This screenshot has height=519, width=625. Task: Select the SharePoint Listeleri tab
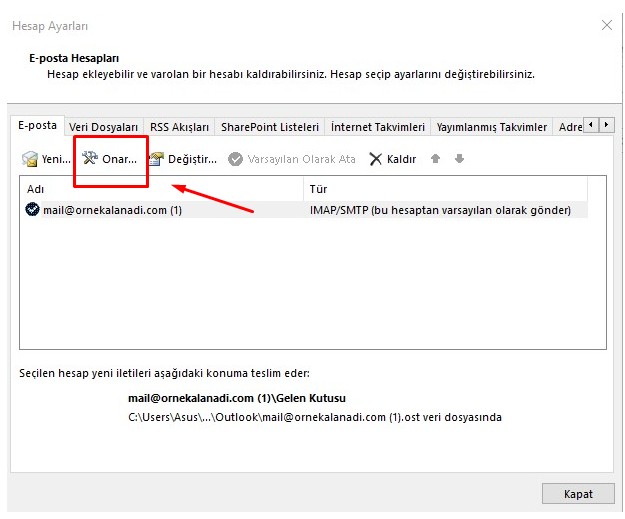click(x=269, y=127)
